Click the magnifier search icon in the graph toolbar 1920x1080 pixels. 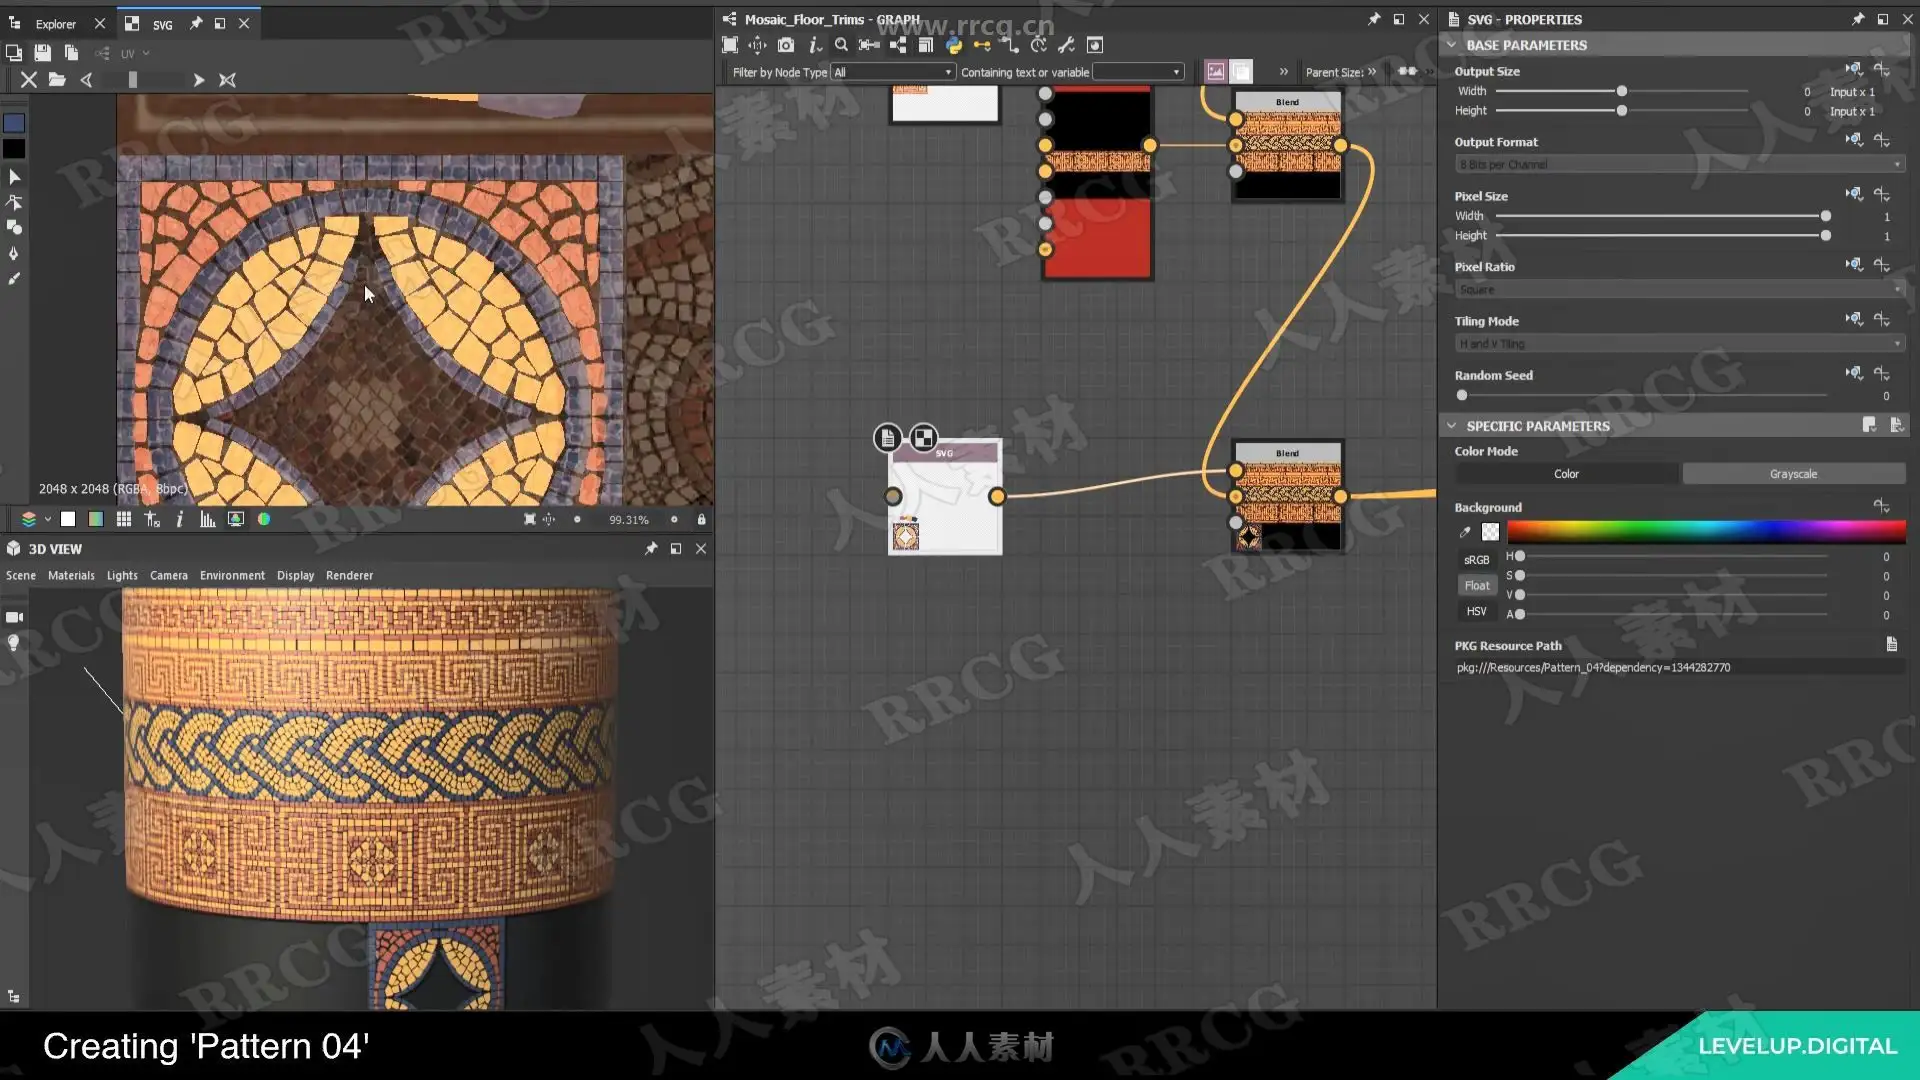(841, 45)
